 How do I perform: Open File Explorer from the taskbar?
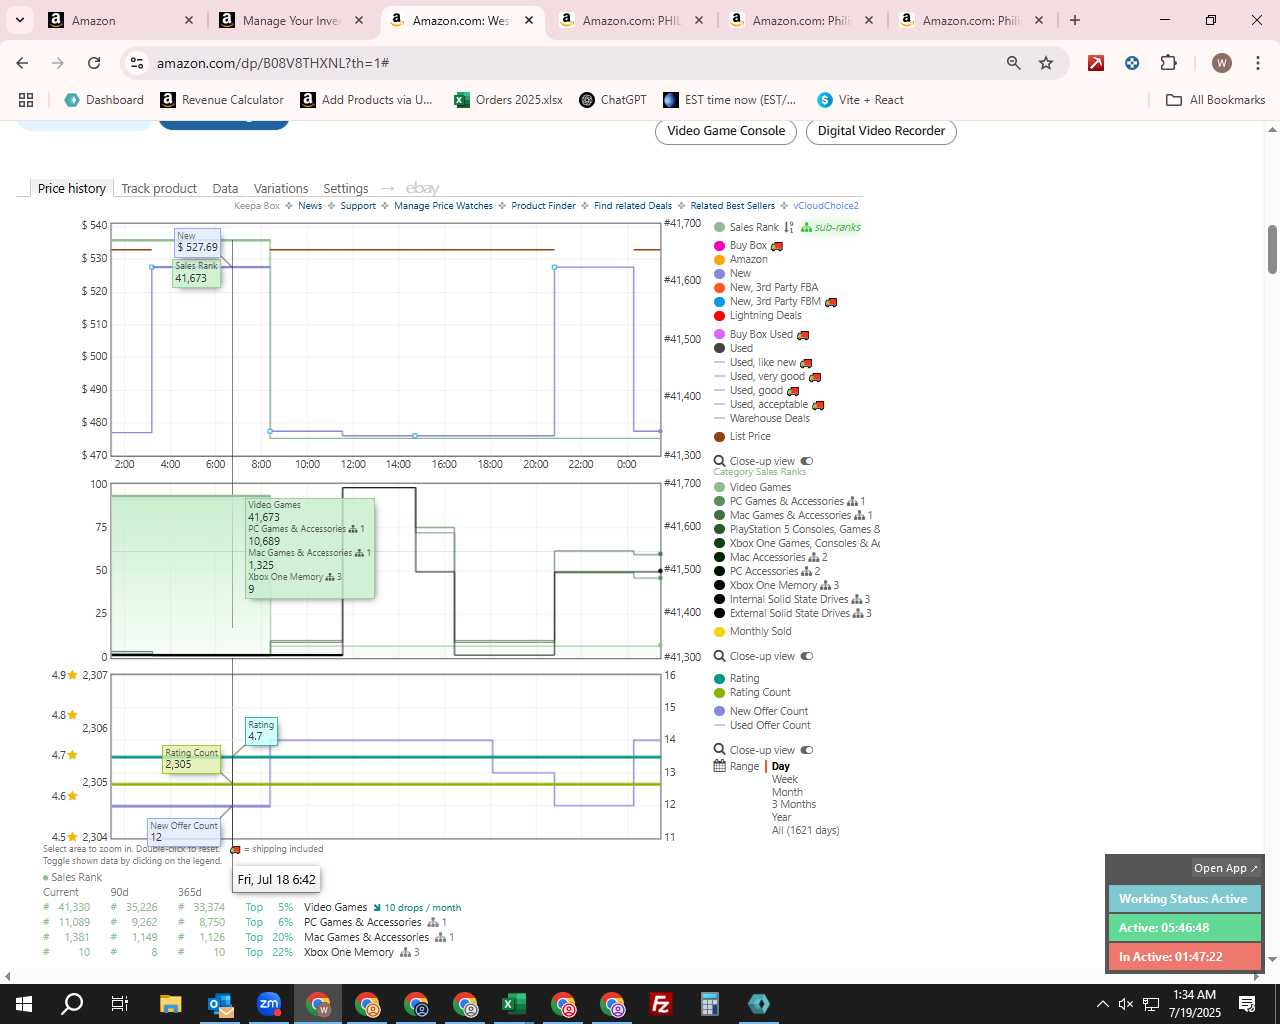tap(170, 1004)
